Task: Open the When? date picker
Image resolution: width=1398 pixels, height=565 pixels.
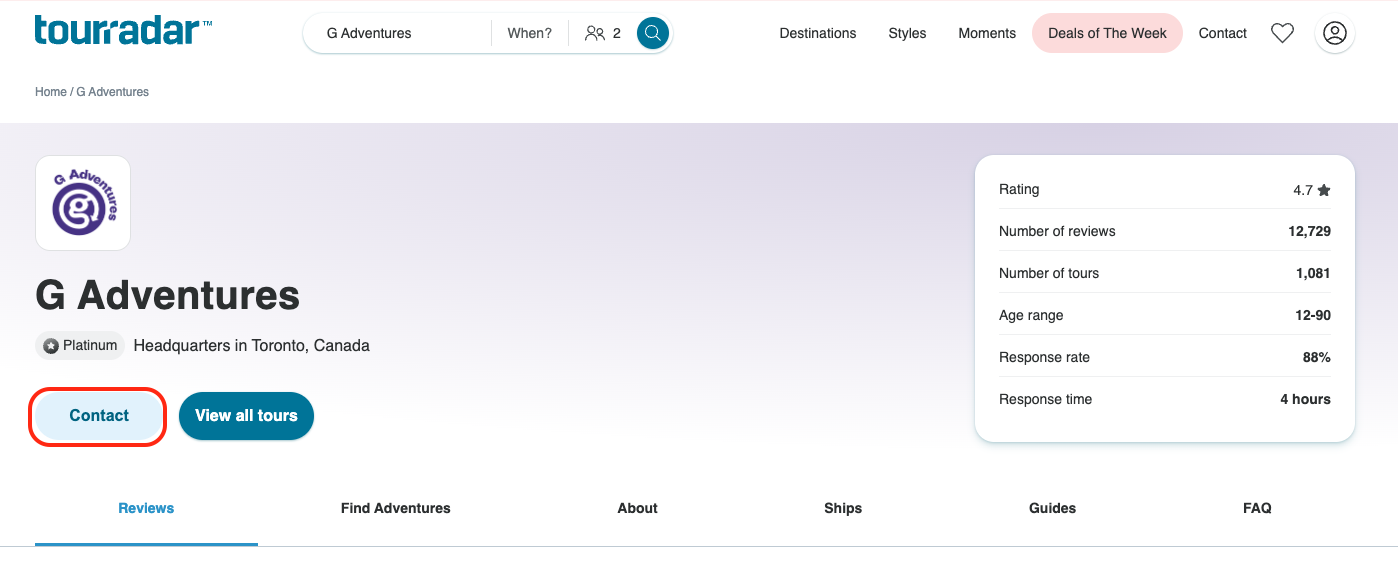Action: (x=530, y=33)
